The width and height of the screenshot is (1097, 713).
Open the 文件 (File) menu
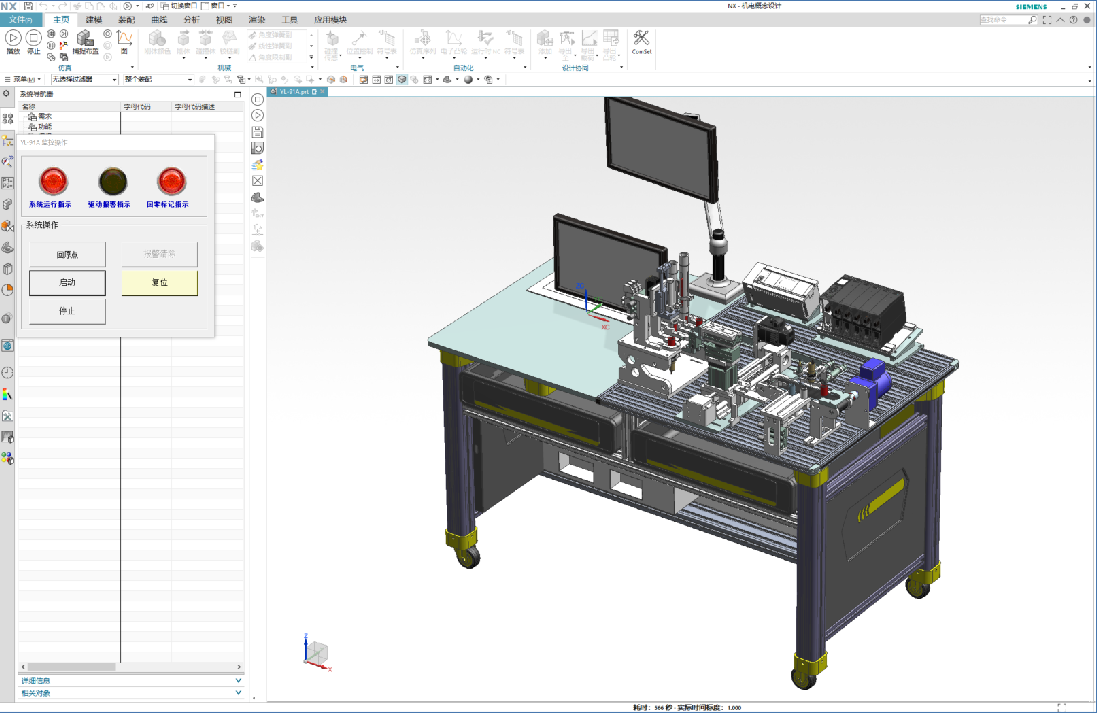21,19
